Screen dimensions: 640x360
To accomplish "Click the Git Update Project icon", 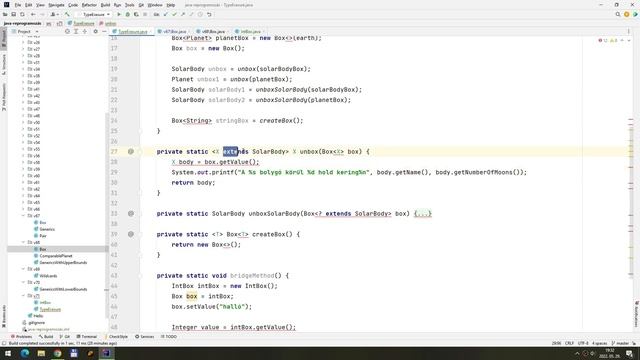I will click(165, 14).
